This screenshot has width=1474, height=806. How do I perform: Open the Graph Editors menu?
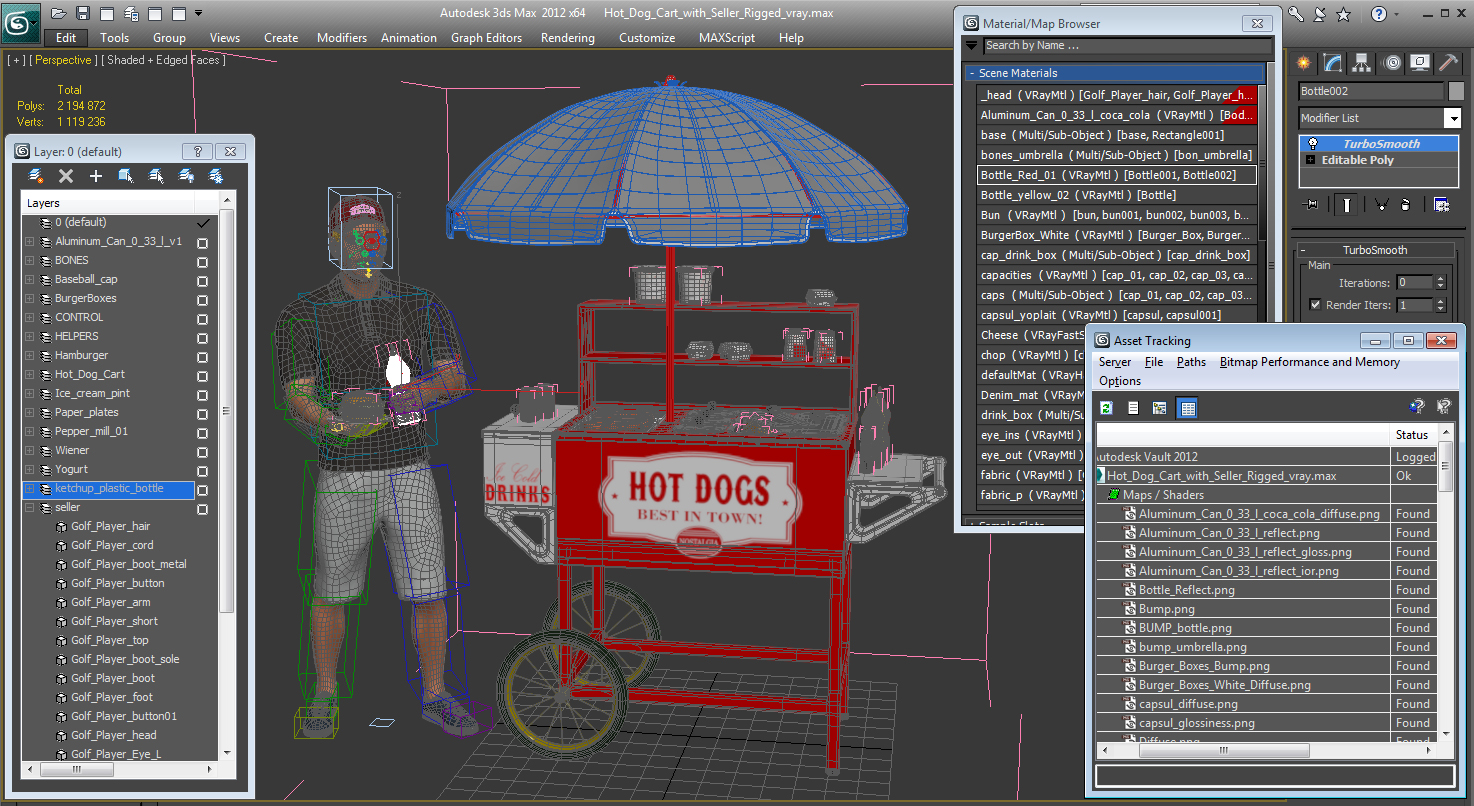tap(486, 38)
